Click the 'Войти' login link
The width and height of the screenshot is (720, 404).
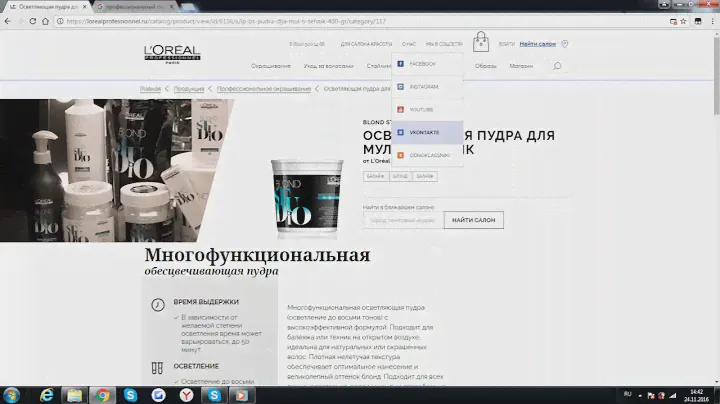click(507, 44)
